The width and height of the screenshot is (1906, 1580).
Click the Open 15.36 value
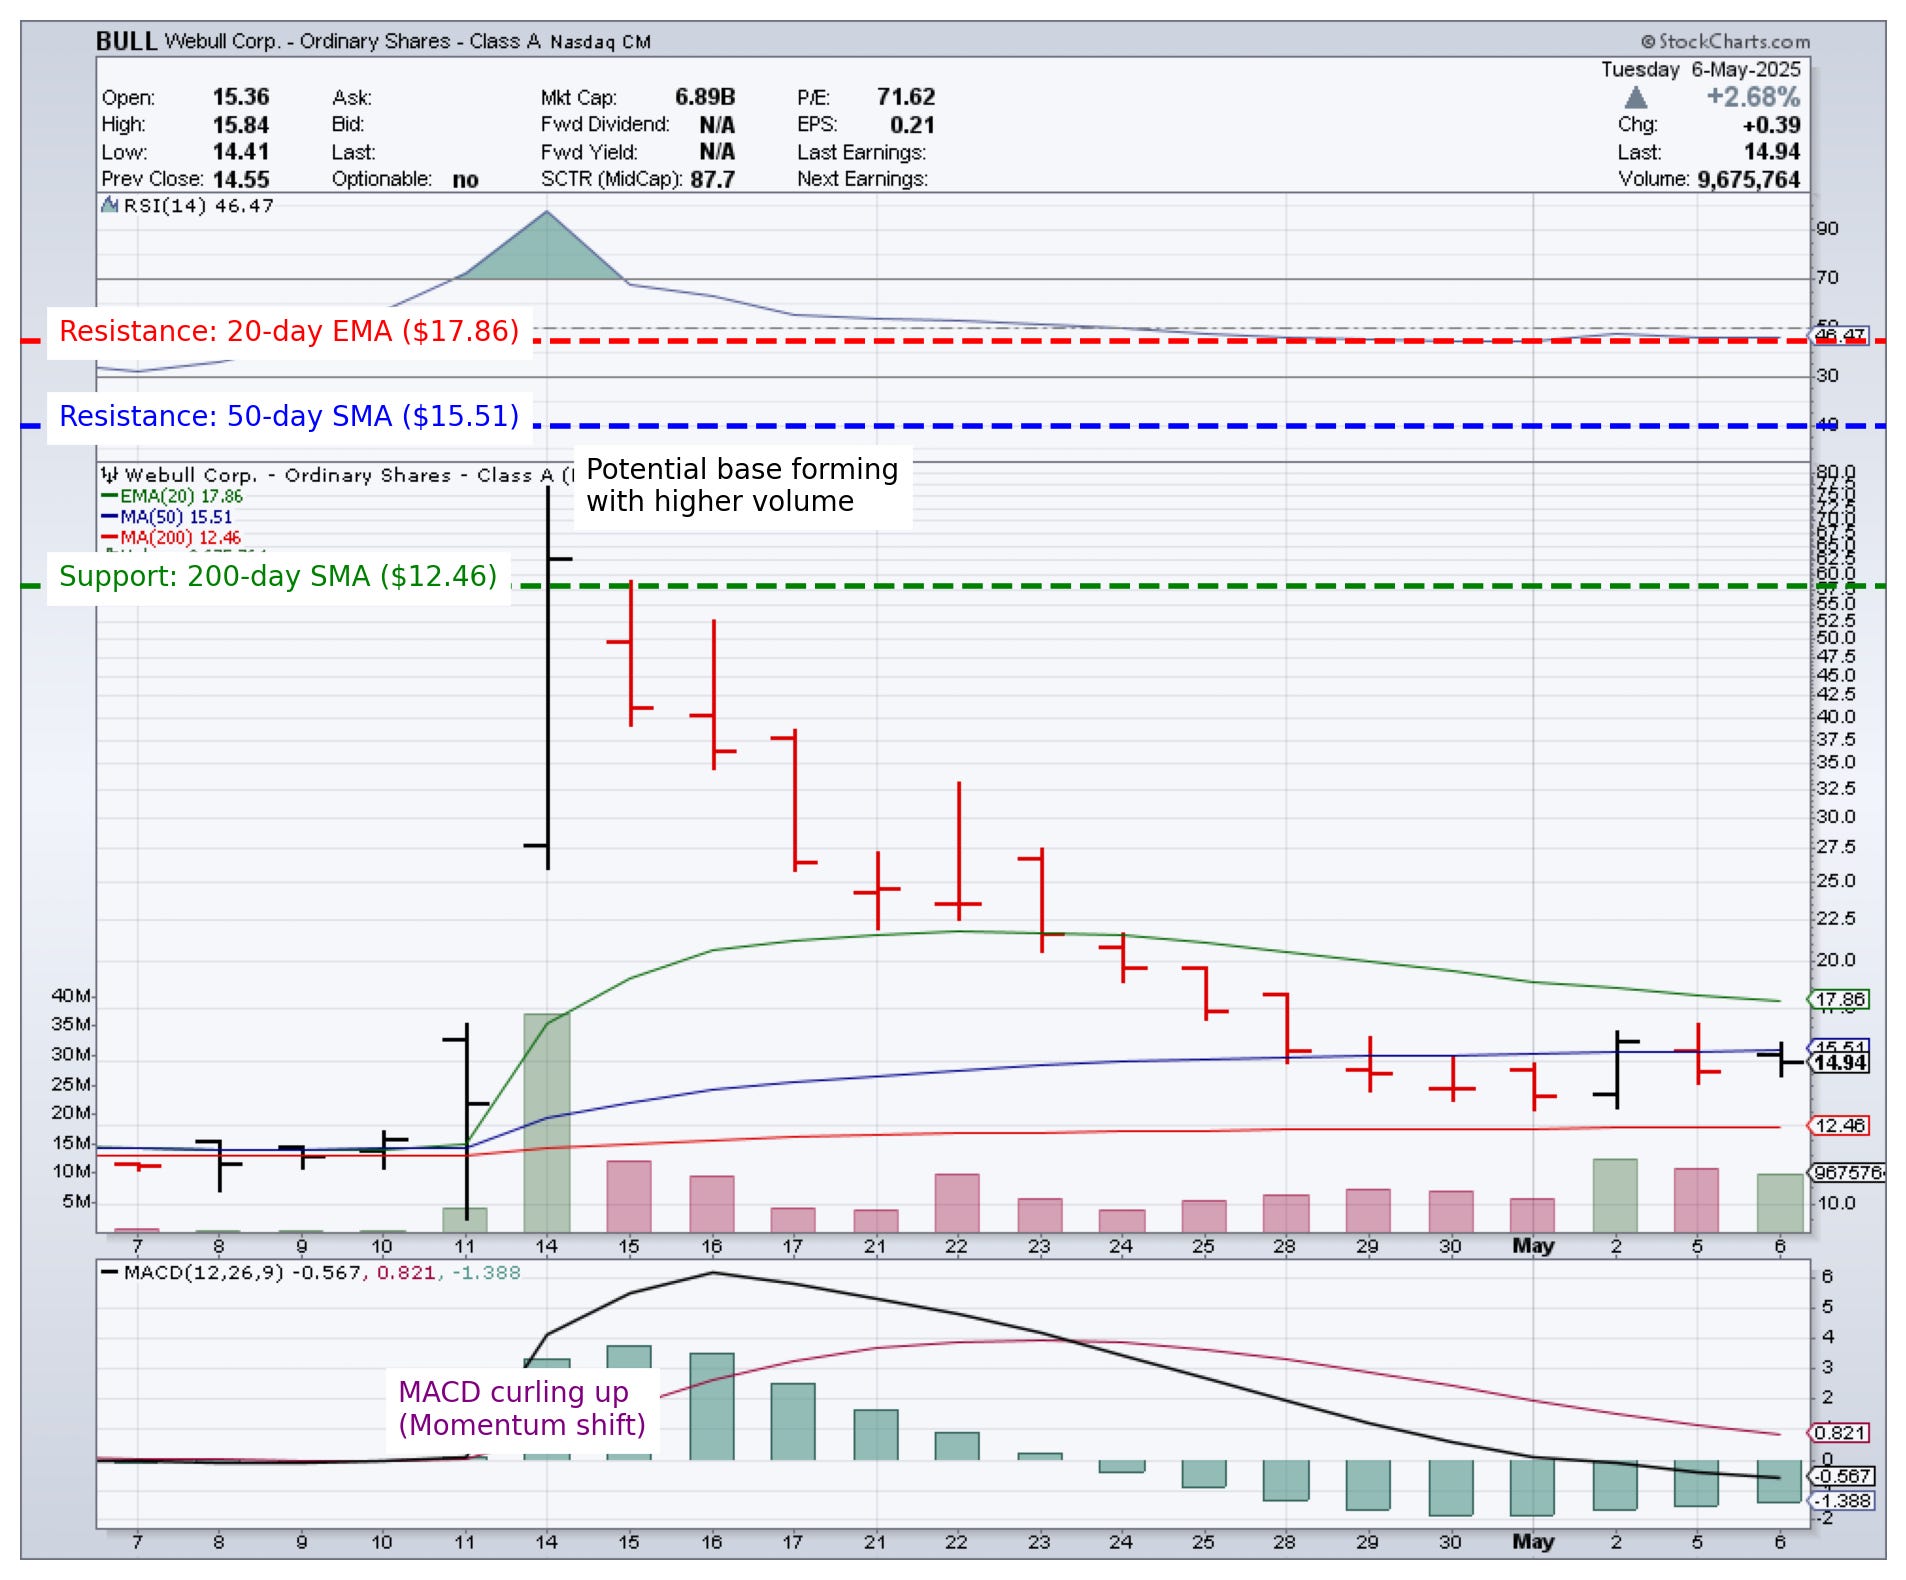pos(241,97)
